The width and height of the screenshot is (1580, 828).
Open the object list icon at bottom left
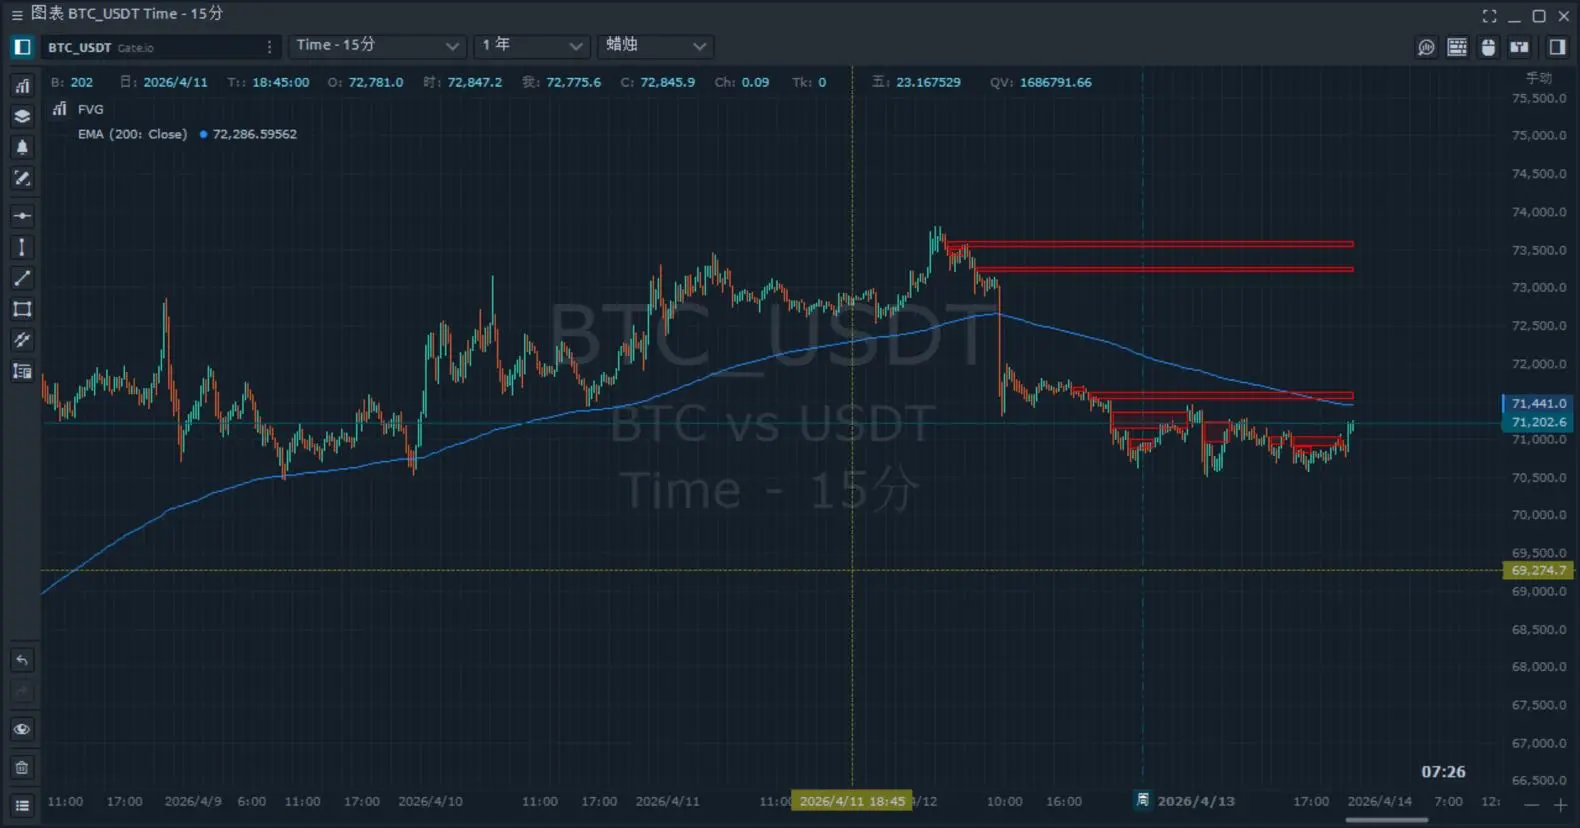coord(22,806)
